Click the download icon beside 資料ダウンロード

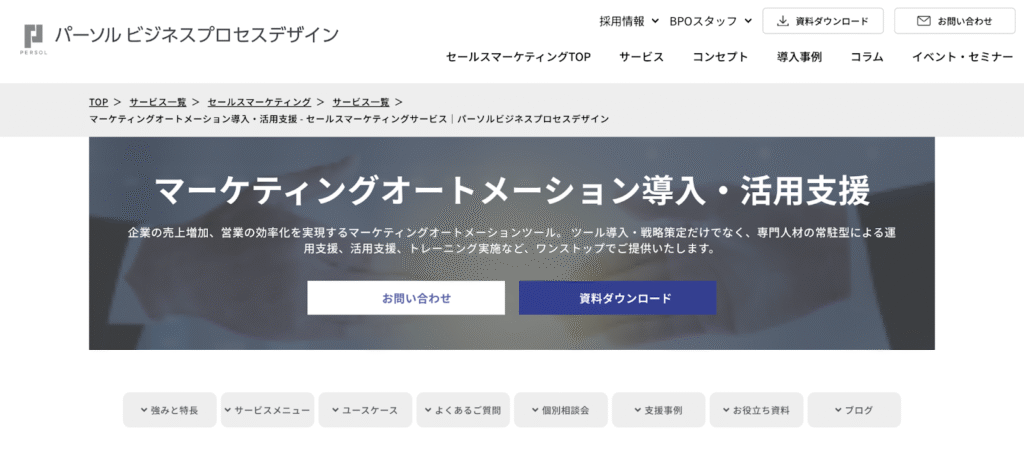(782, 21)
